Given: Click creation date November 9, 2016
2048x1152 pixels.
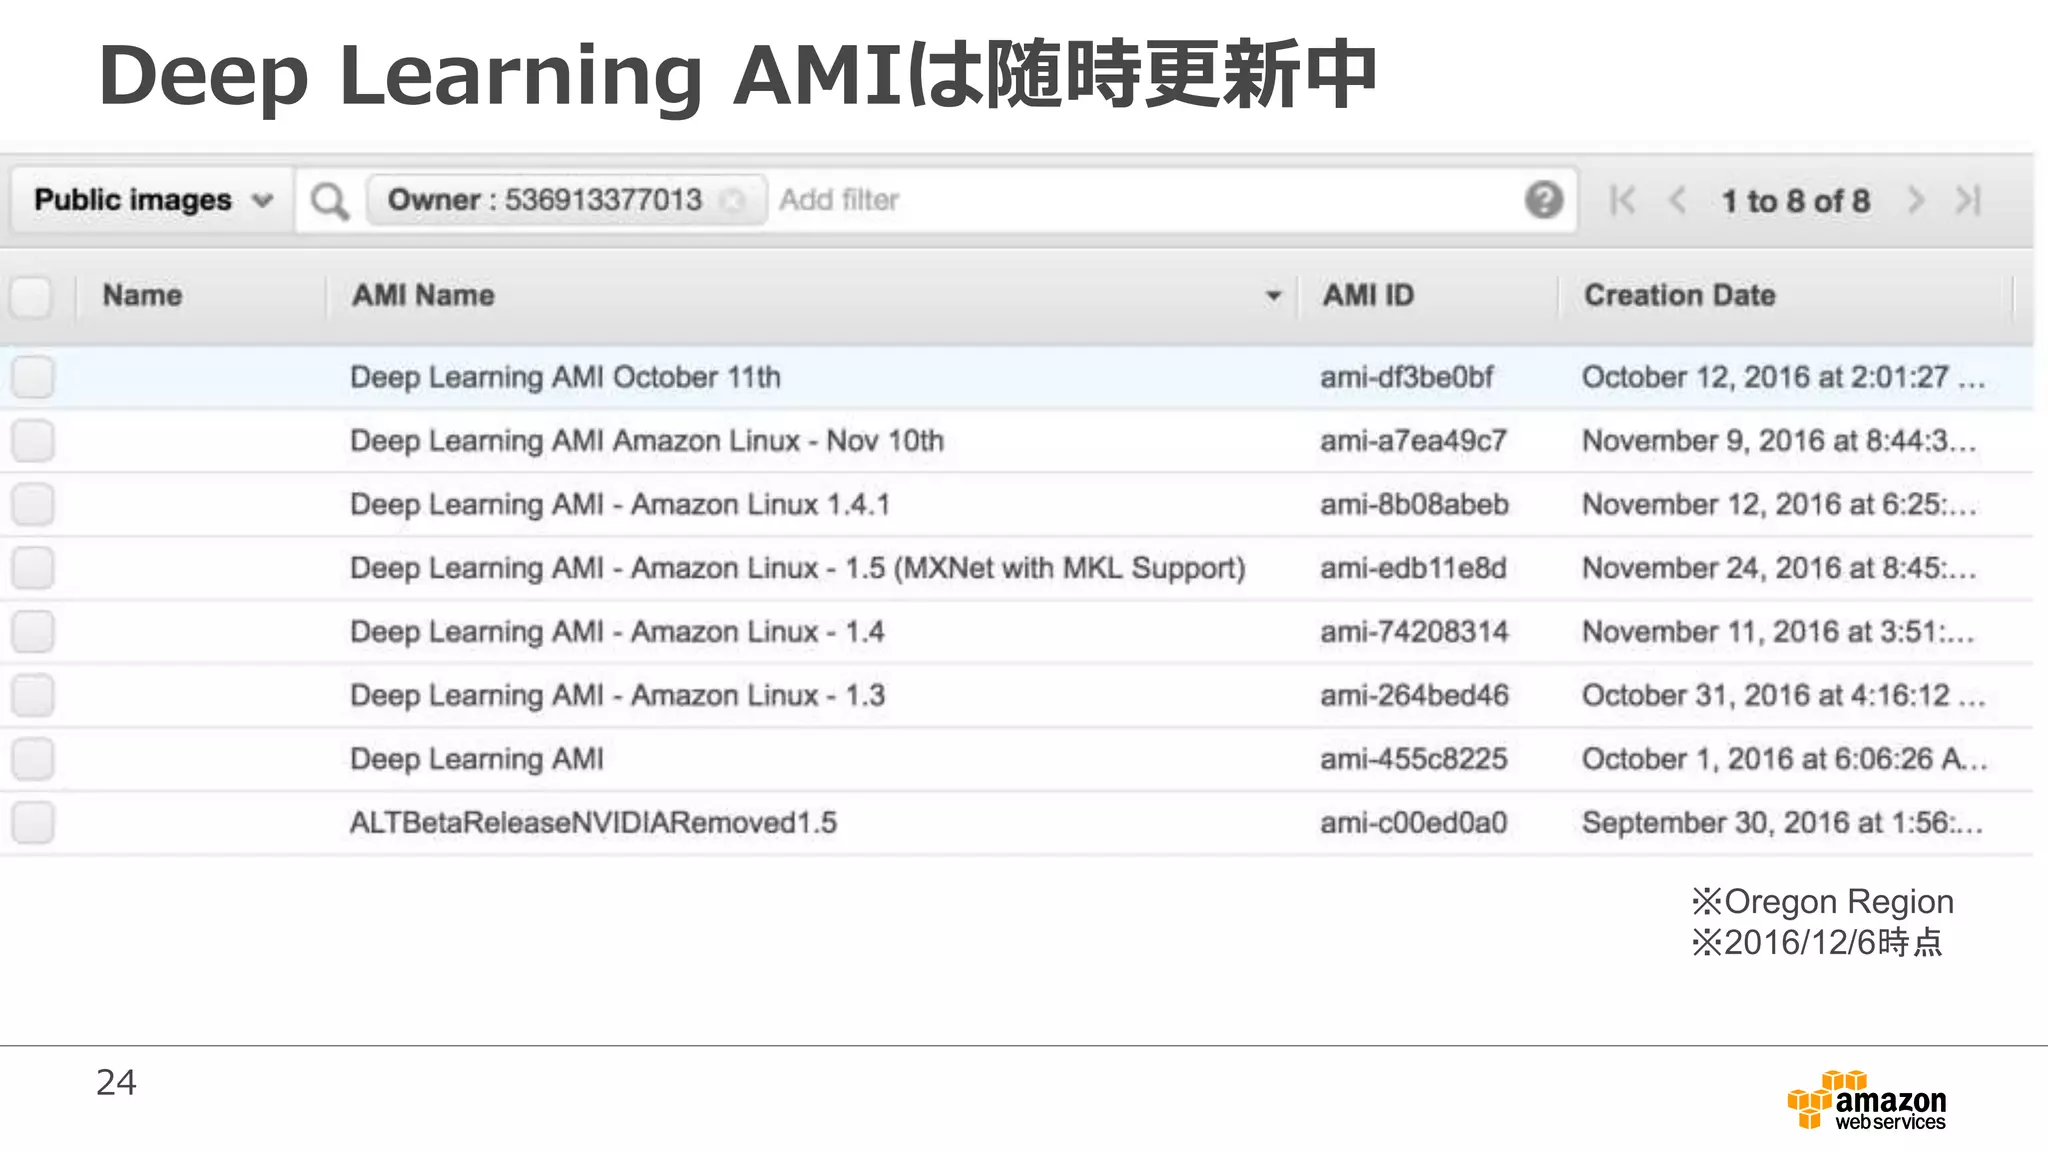Looking at the screenshot, I should 1779,441.
